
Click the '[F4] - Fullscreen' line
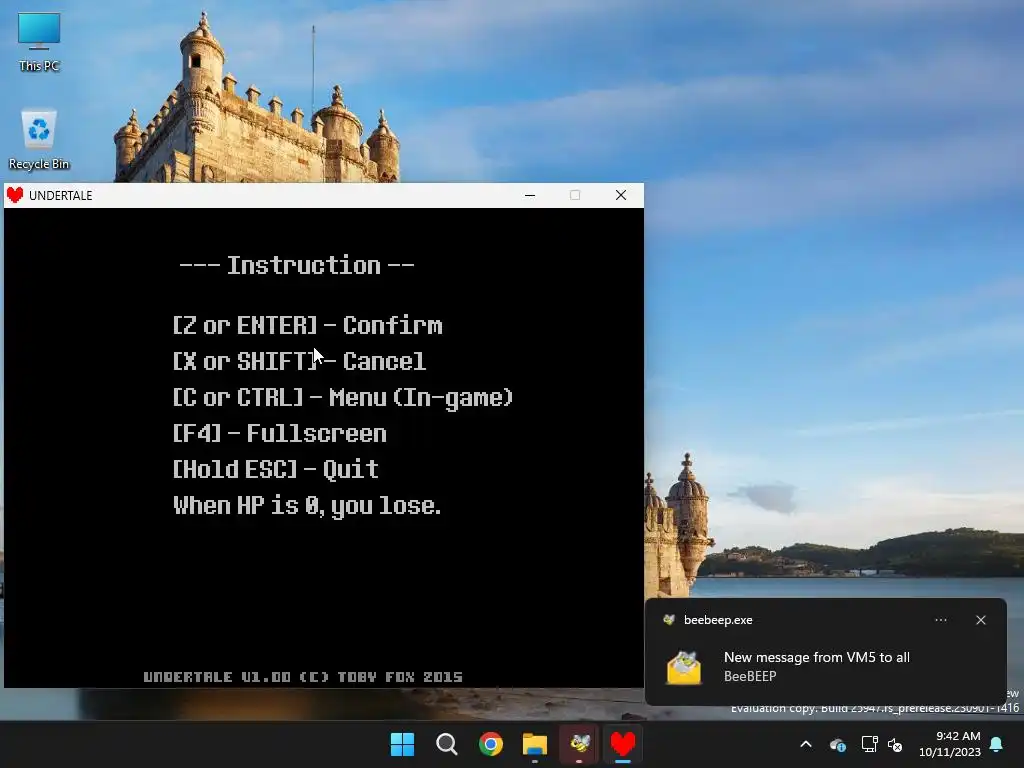pos(280,433)
